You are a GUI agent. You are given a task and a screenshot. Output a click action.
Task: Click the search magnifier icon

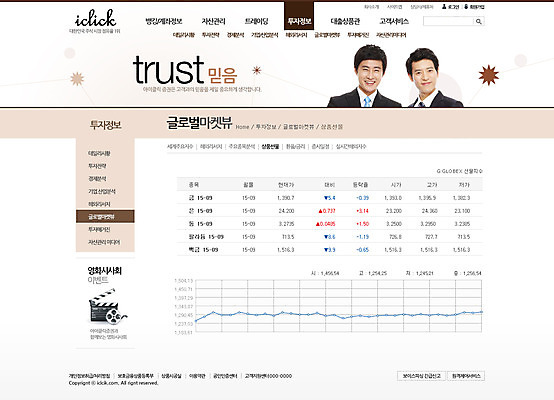478,22
